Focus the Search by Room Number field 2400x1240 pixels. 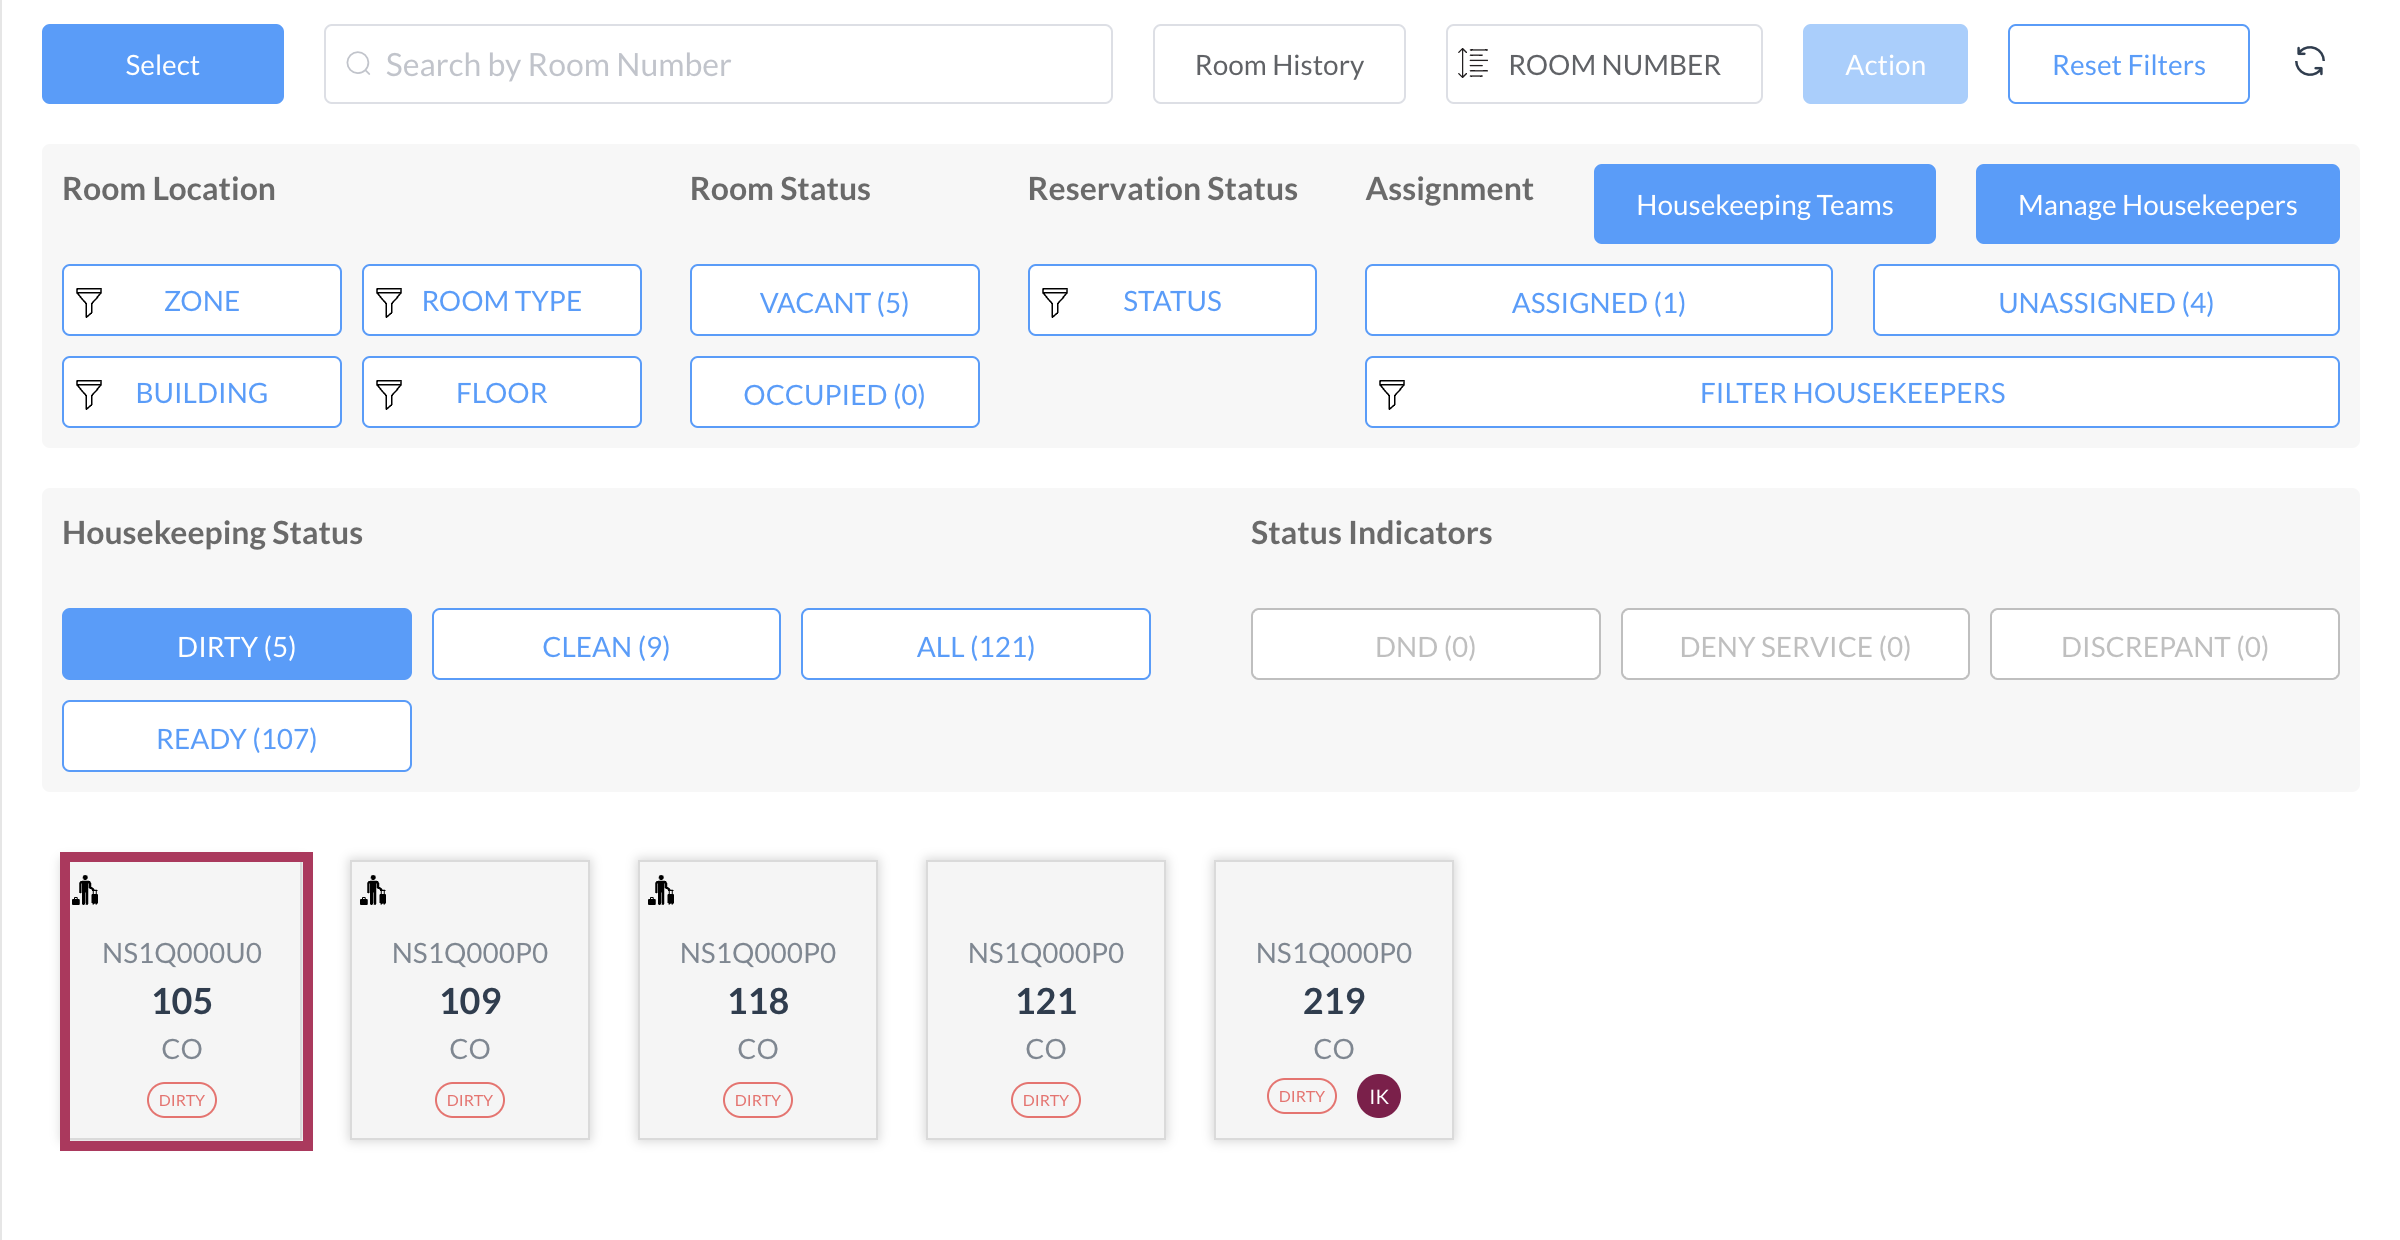coord(740,64)
